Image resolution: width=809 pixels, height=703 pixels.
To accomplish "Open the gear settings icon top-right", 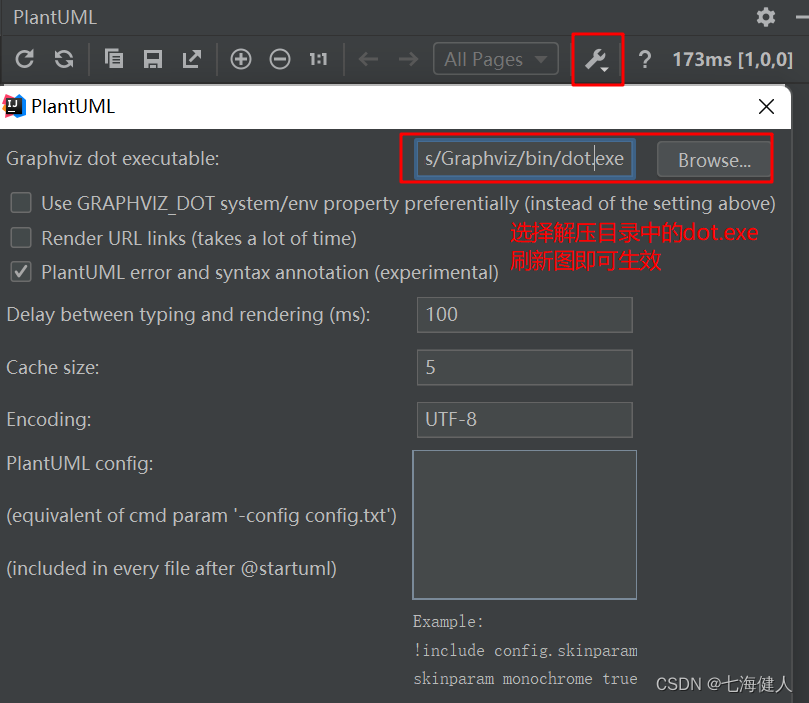I will tap(765, 17).
